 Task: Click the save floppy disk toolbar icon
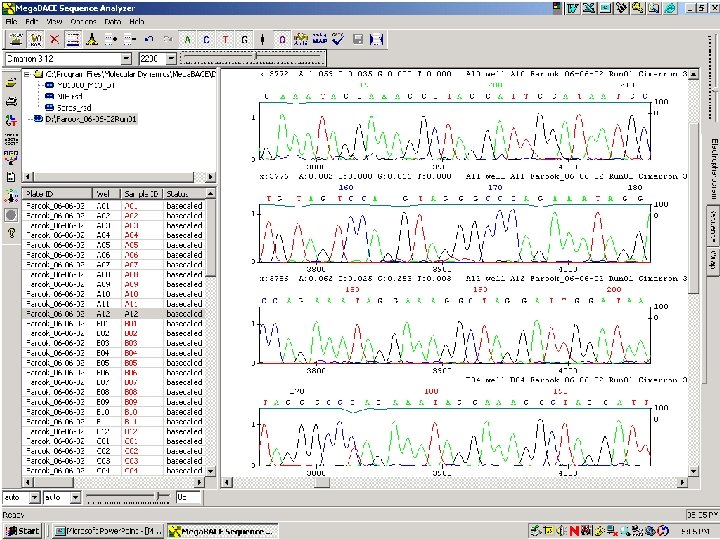(358, 39)
